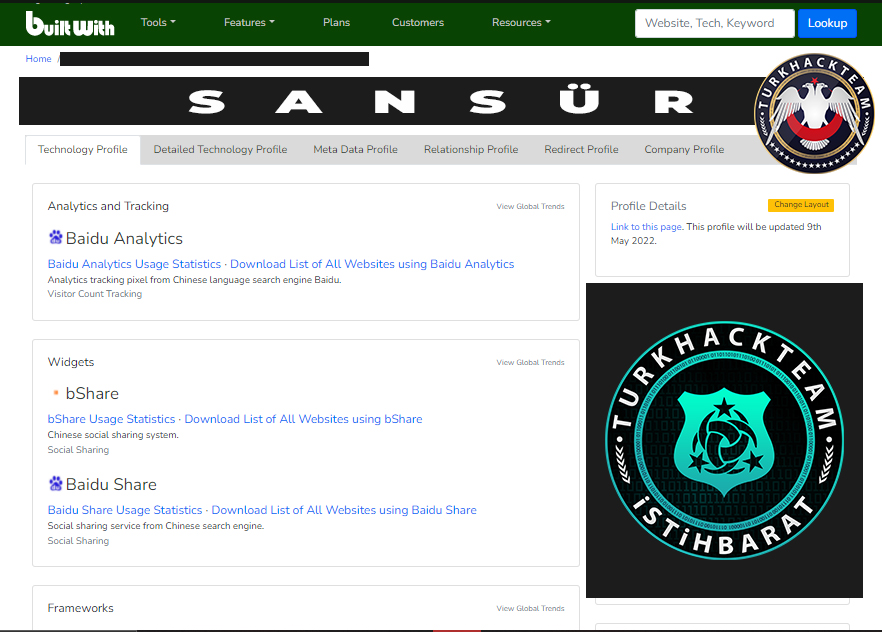Click Download List of All Websites using bShare
882x632 pixels.
click(303, 419)
